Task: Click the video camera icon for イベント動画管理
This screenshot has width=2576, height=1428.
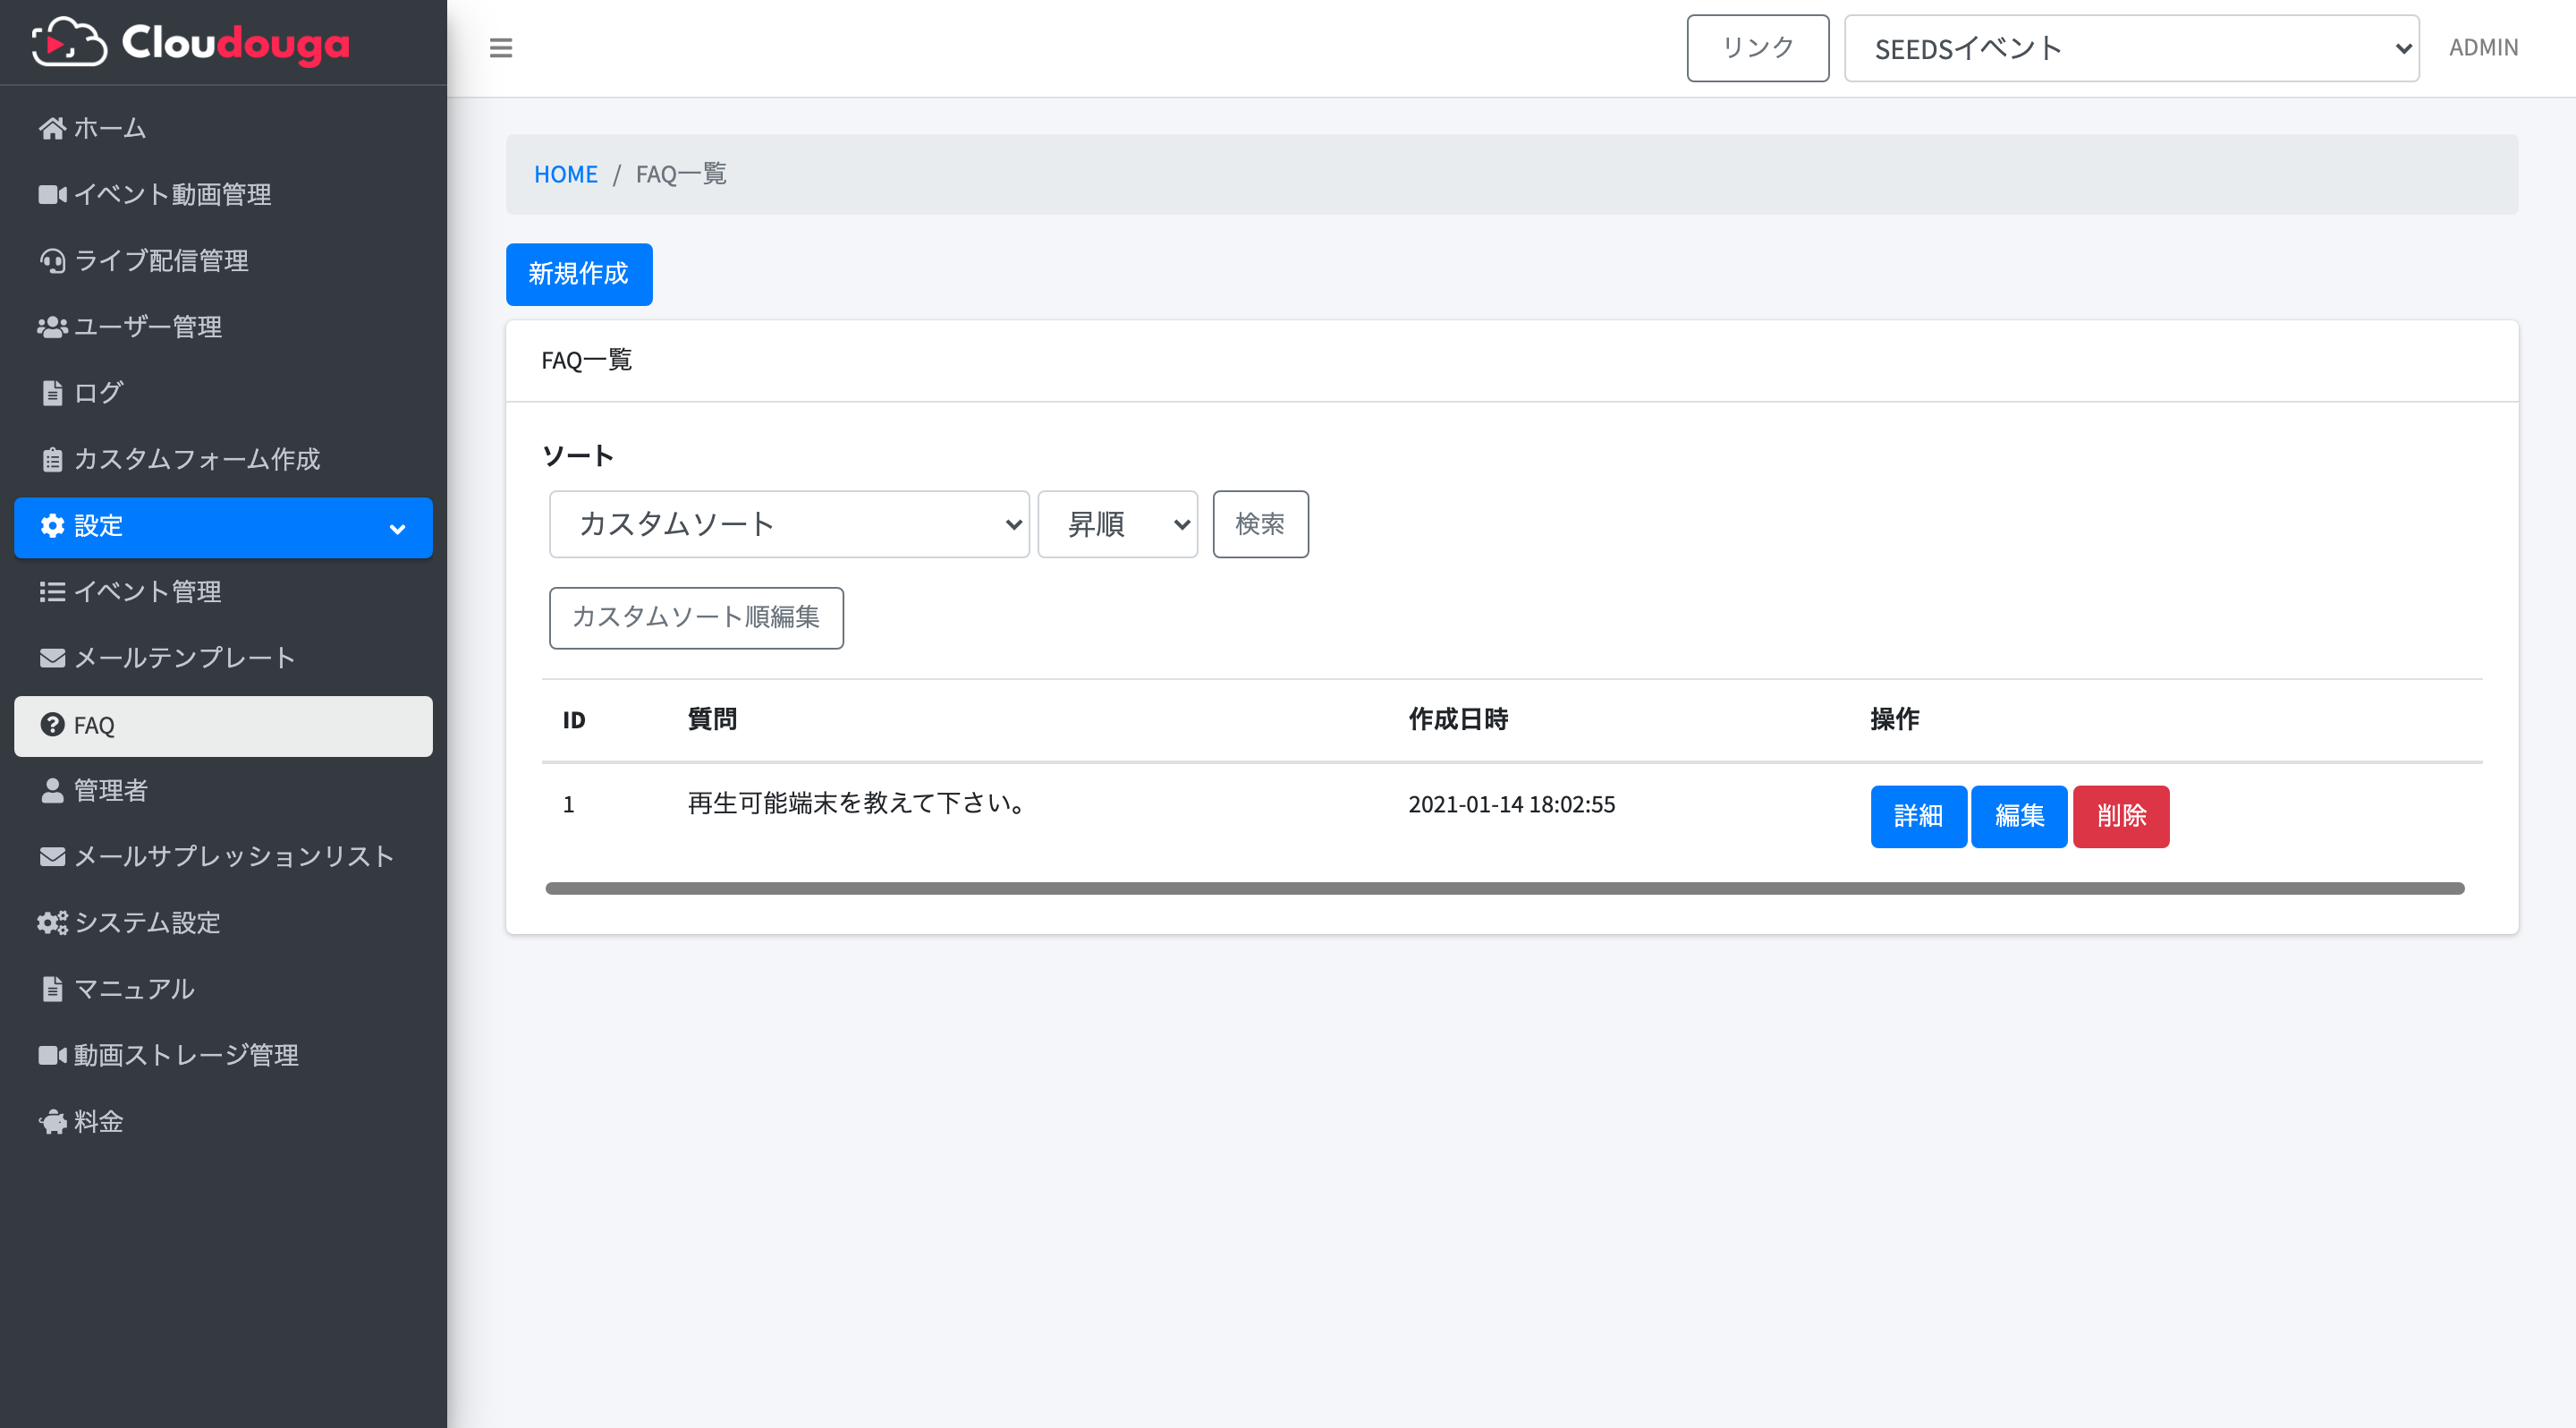Action: 52,194
